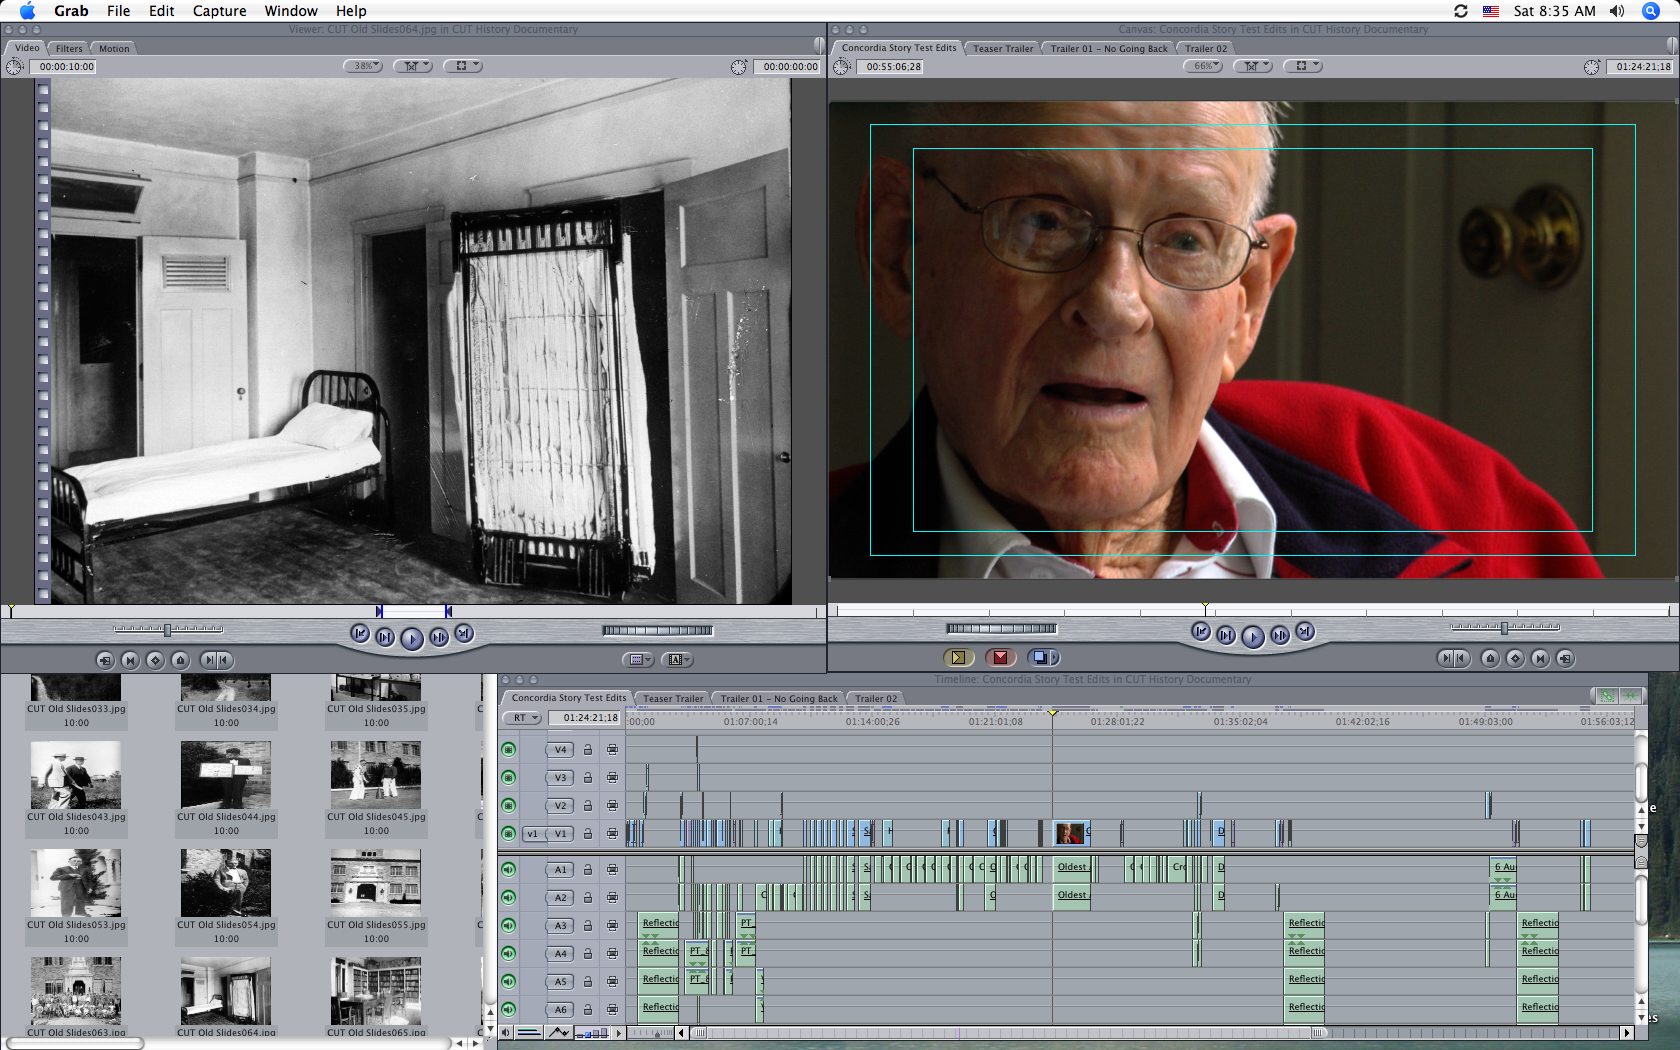Switch to Teaser Trailer tab in Timeline

(x=673, y=699)
